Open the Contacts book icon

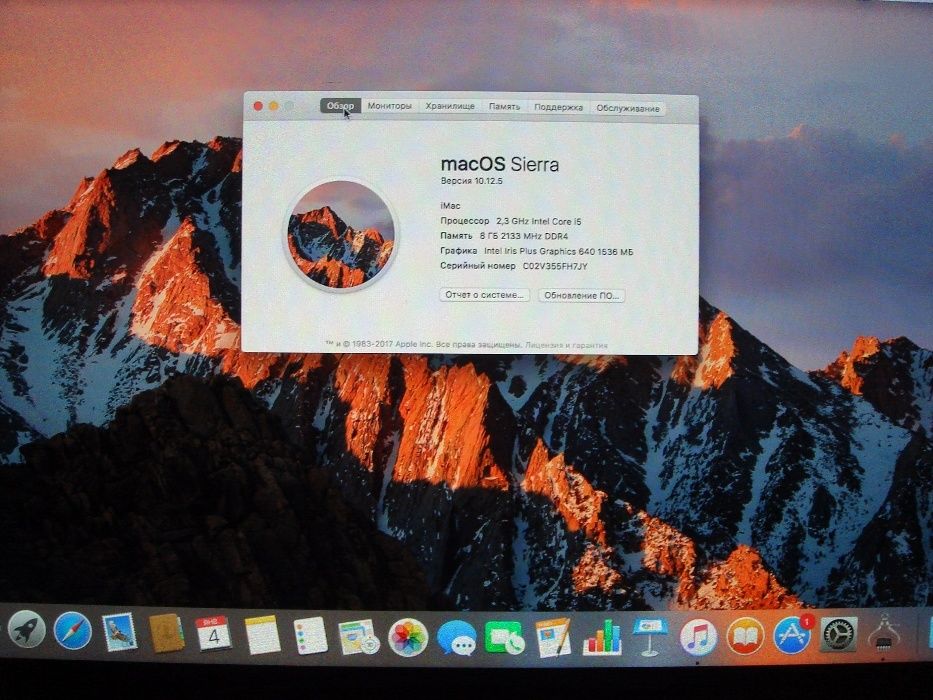(x=167, y=633)
